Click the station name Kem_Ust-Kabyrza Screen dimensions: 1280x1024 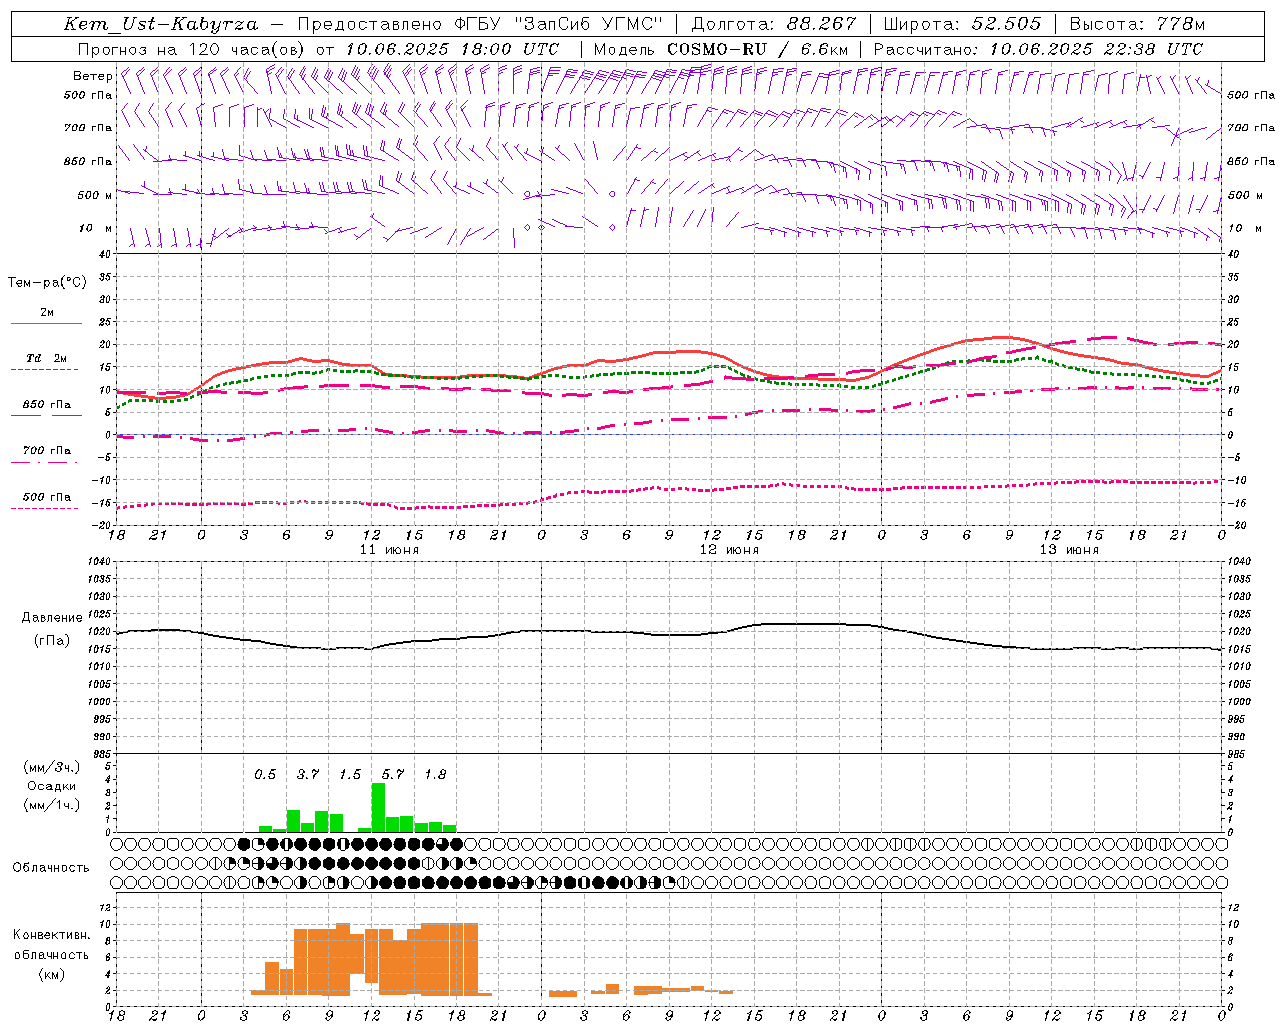(x=161, y=24)
